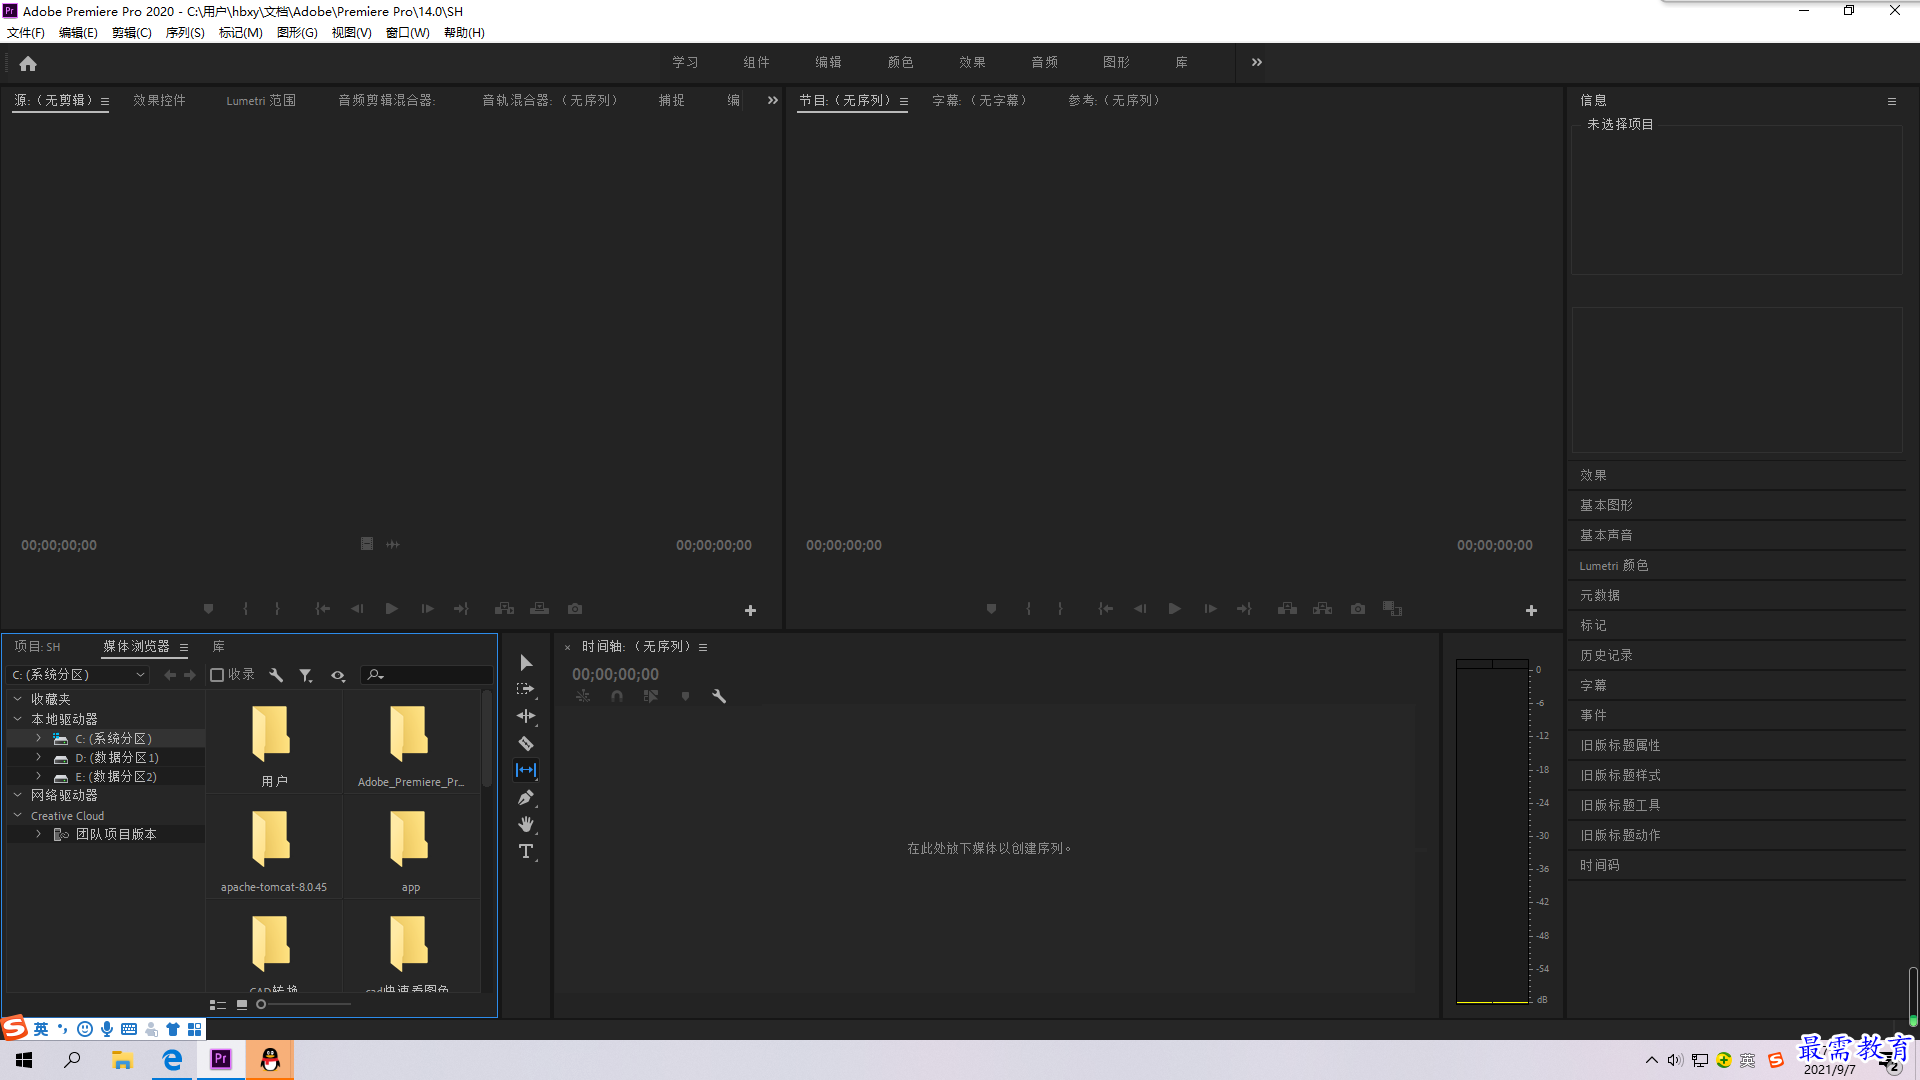This screenshot has height=1080, width=1920.
Task: Step forward one frame in Program monitor
Action: tap(1210, 608)
